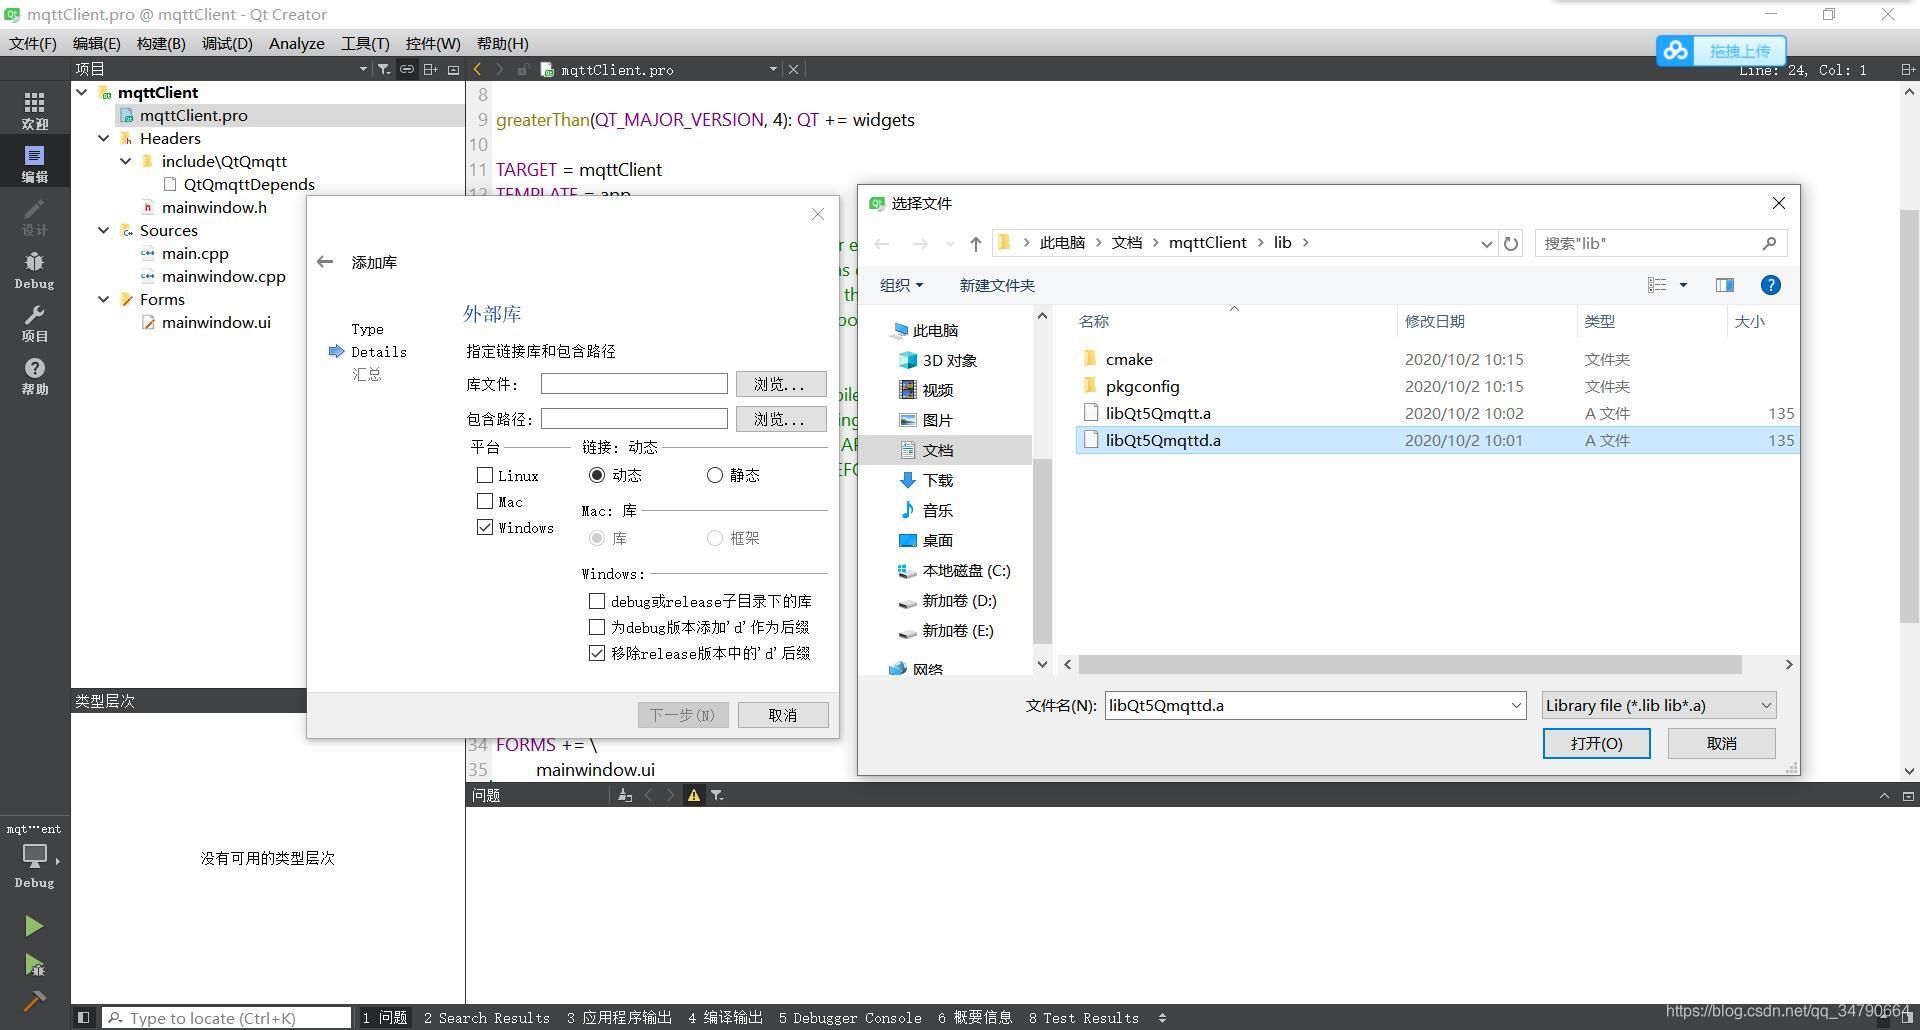Screen dimensions: 1920x1030
Task: Click the filter tree icon in Projects panel
Action: [x=383, y=69]
